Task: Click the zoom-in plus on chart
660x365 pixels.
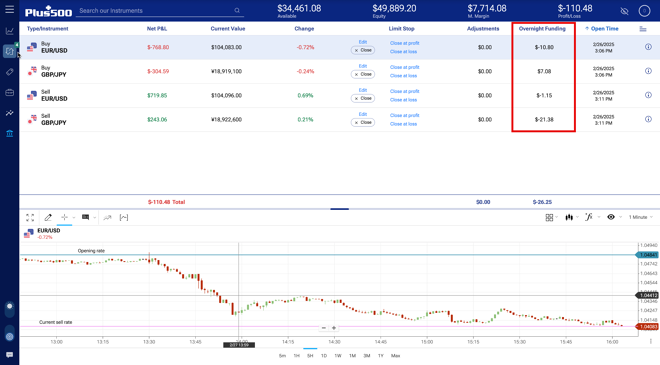Action: click(x=334, y=328)
